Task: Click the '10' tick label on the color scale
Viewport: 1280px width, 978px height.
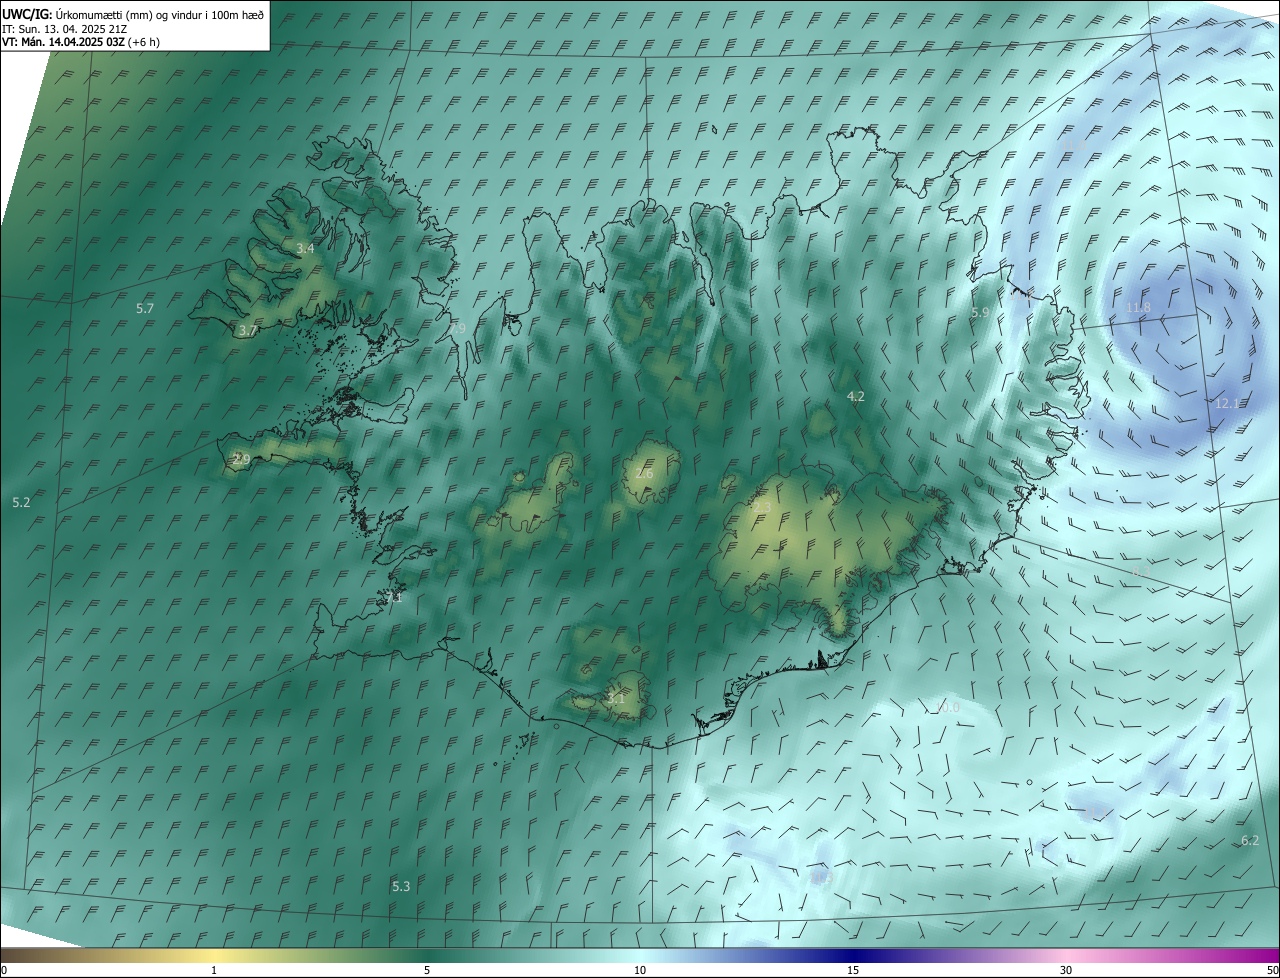Action: click(640, 970)
